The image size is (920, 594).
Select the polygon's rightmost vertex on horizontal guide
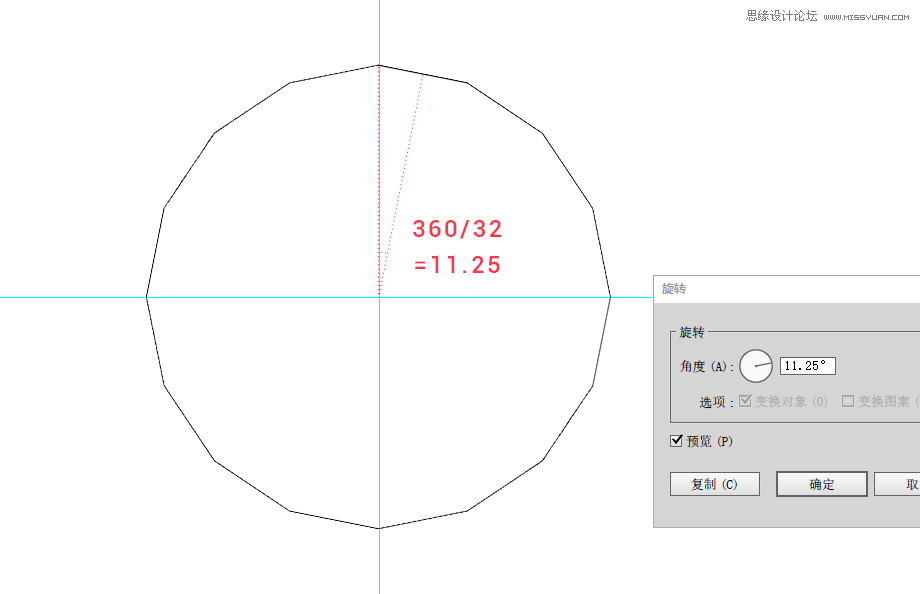click(x=611, y=297)
